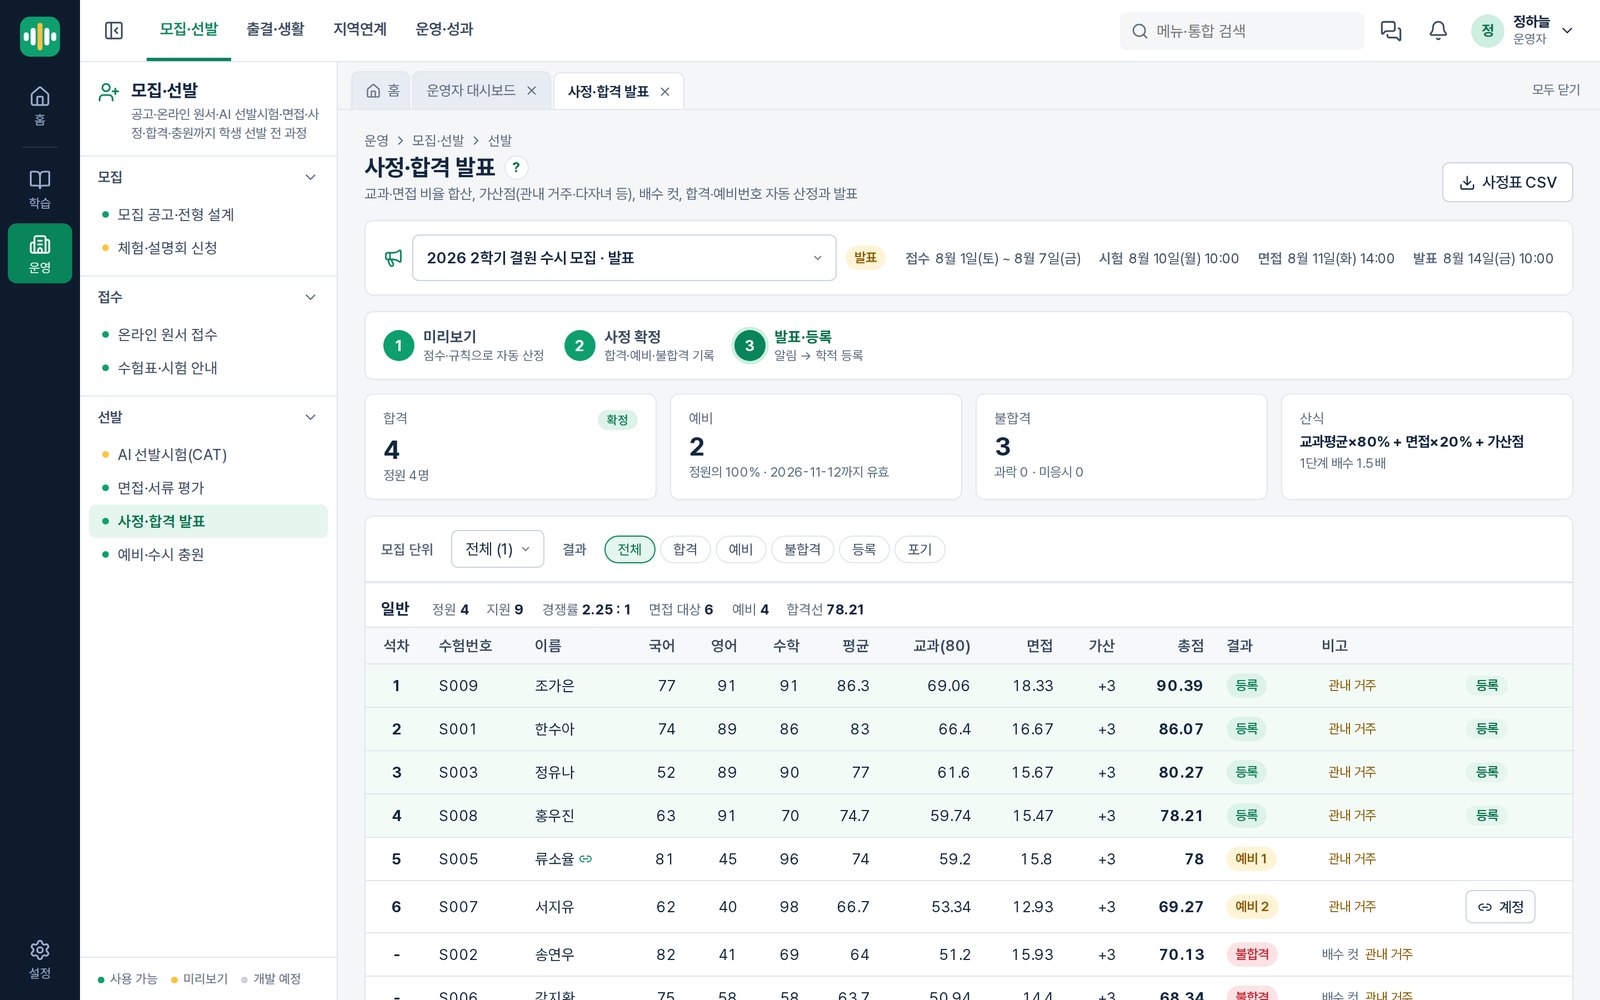The width and height of the screenshot is (1600, 1000).
Task: Switch to 지역연계 top menu
Action: (360, 30)
